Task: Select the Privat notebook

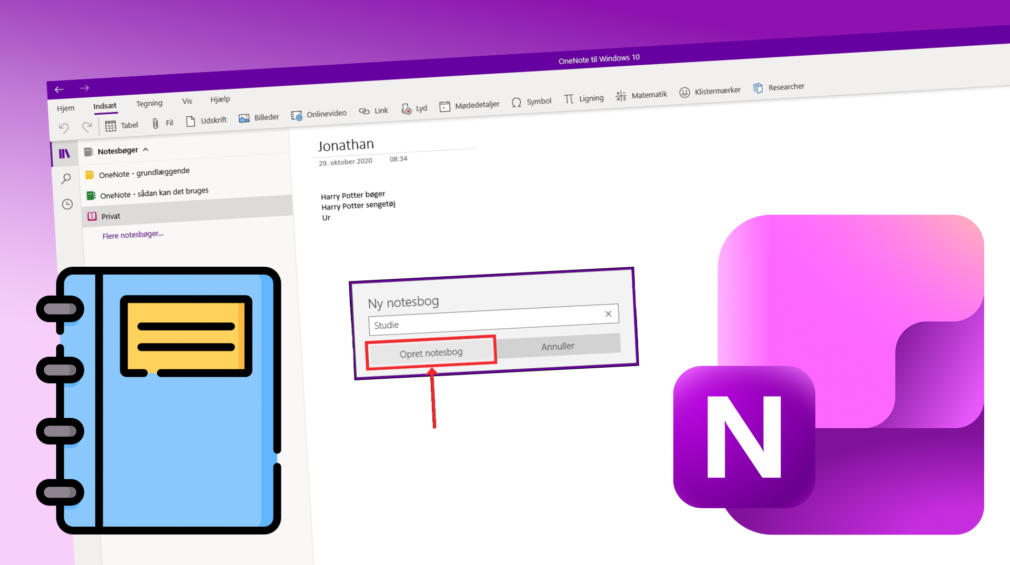Action: 110,215
